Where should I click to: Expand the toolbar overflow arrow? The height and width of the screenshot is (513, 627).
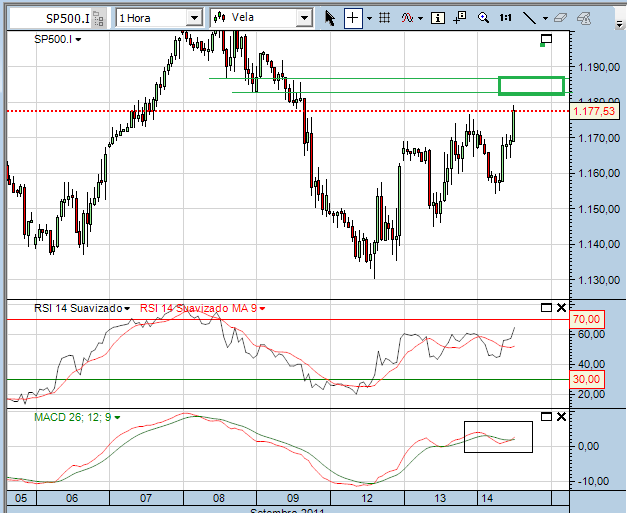point(619,24)
